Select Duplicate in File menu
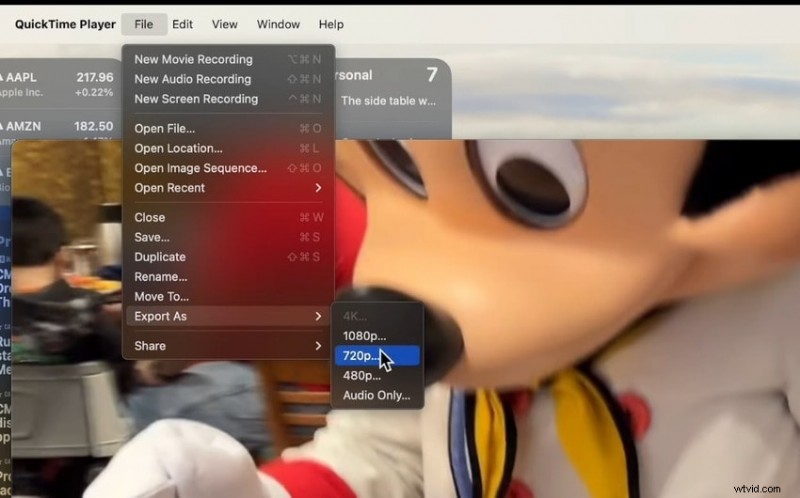This screenshot has height=498, width=800. pyautogui.click(x=228, y=257)
